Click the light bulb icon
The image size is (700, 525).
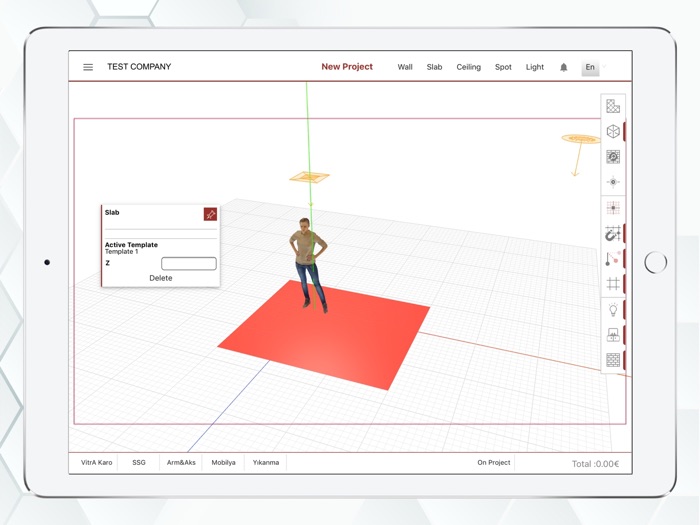point(613,310)
